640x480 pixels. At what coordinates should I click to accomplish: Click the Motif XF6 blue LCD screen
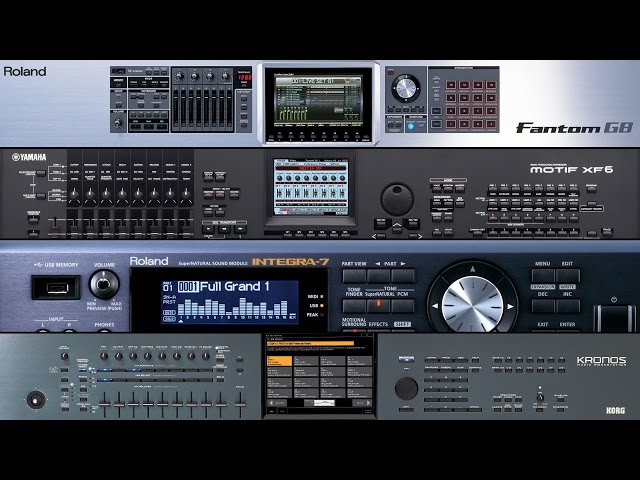coord(311,187)
